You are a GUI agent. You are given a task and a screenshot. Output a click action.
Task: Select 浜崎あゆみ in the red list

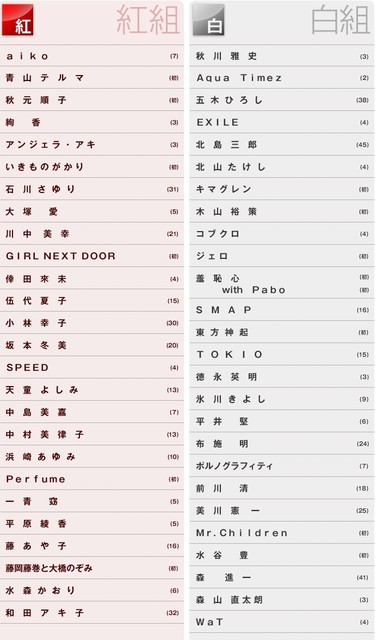coord(92,457)
